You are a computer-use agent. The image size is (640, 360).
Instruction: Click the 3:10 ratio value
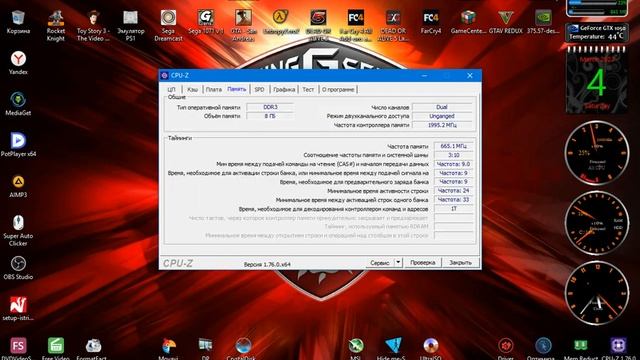[453, 155]
